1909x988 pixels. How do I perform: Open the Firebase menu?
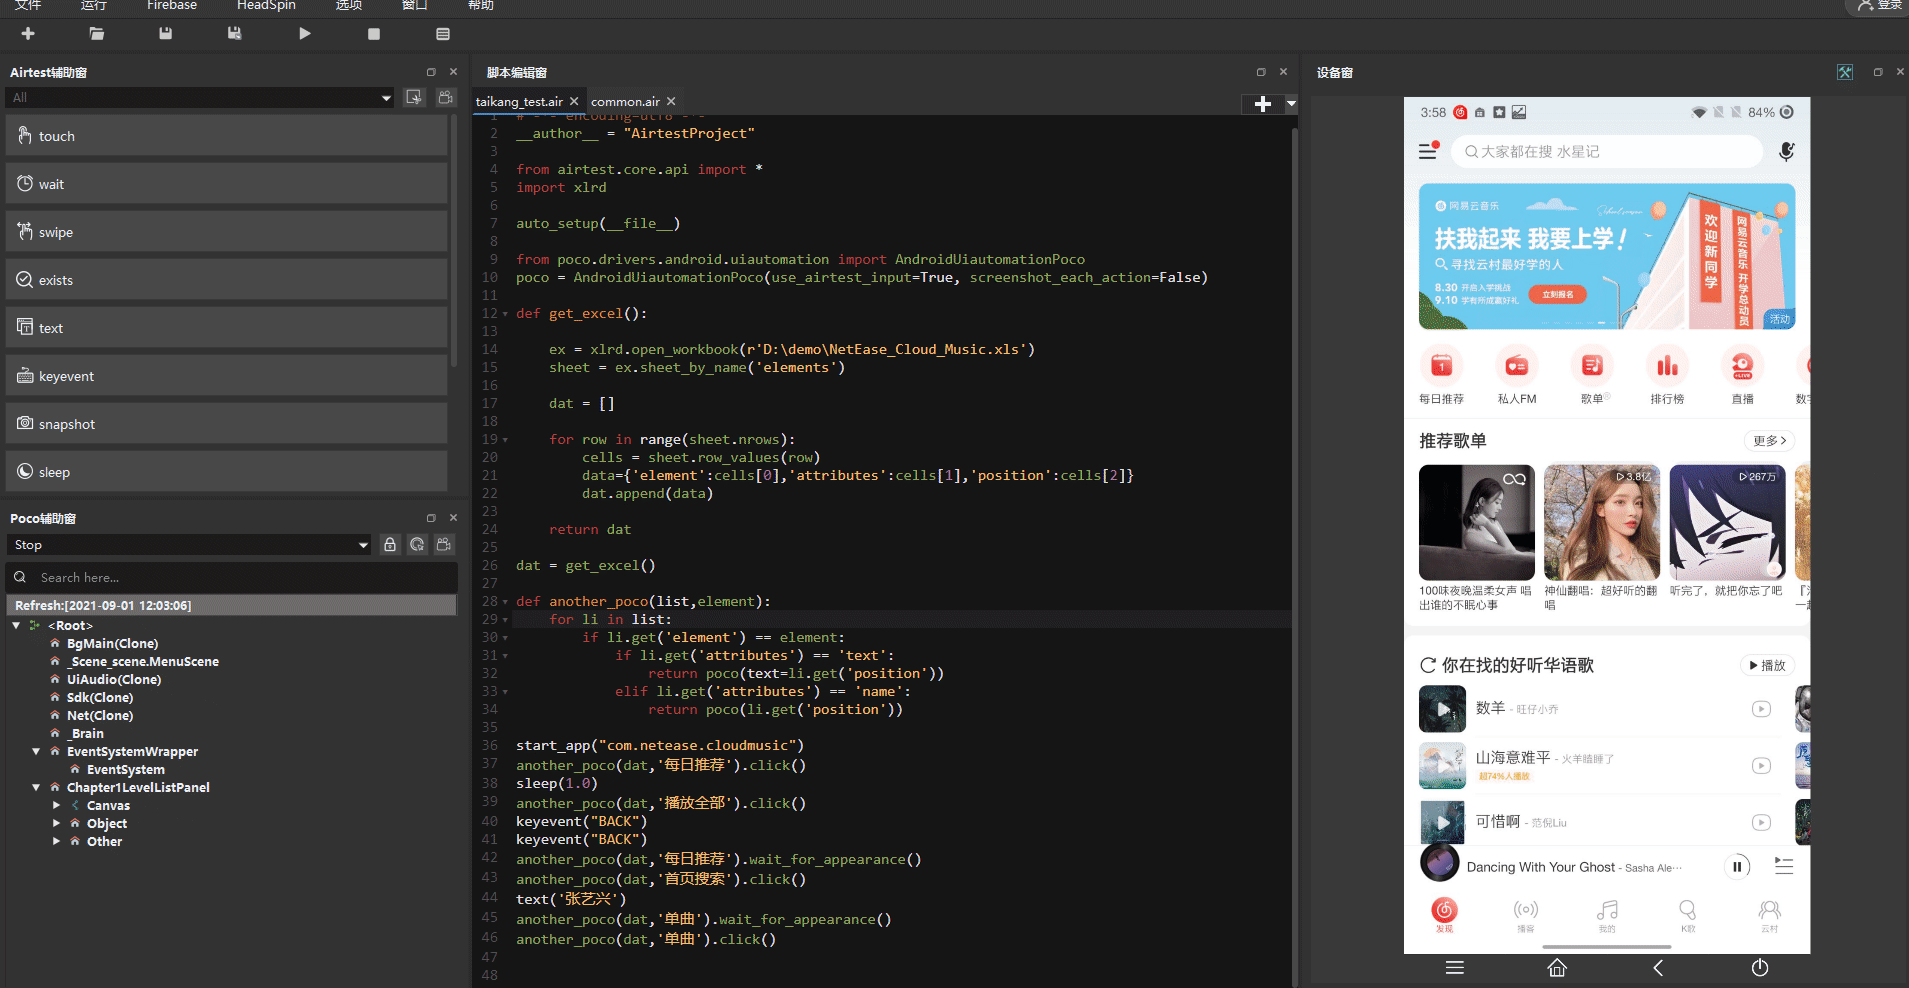click(x=172, y=5)
